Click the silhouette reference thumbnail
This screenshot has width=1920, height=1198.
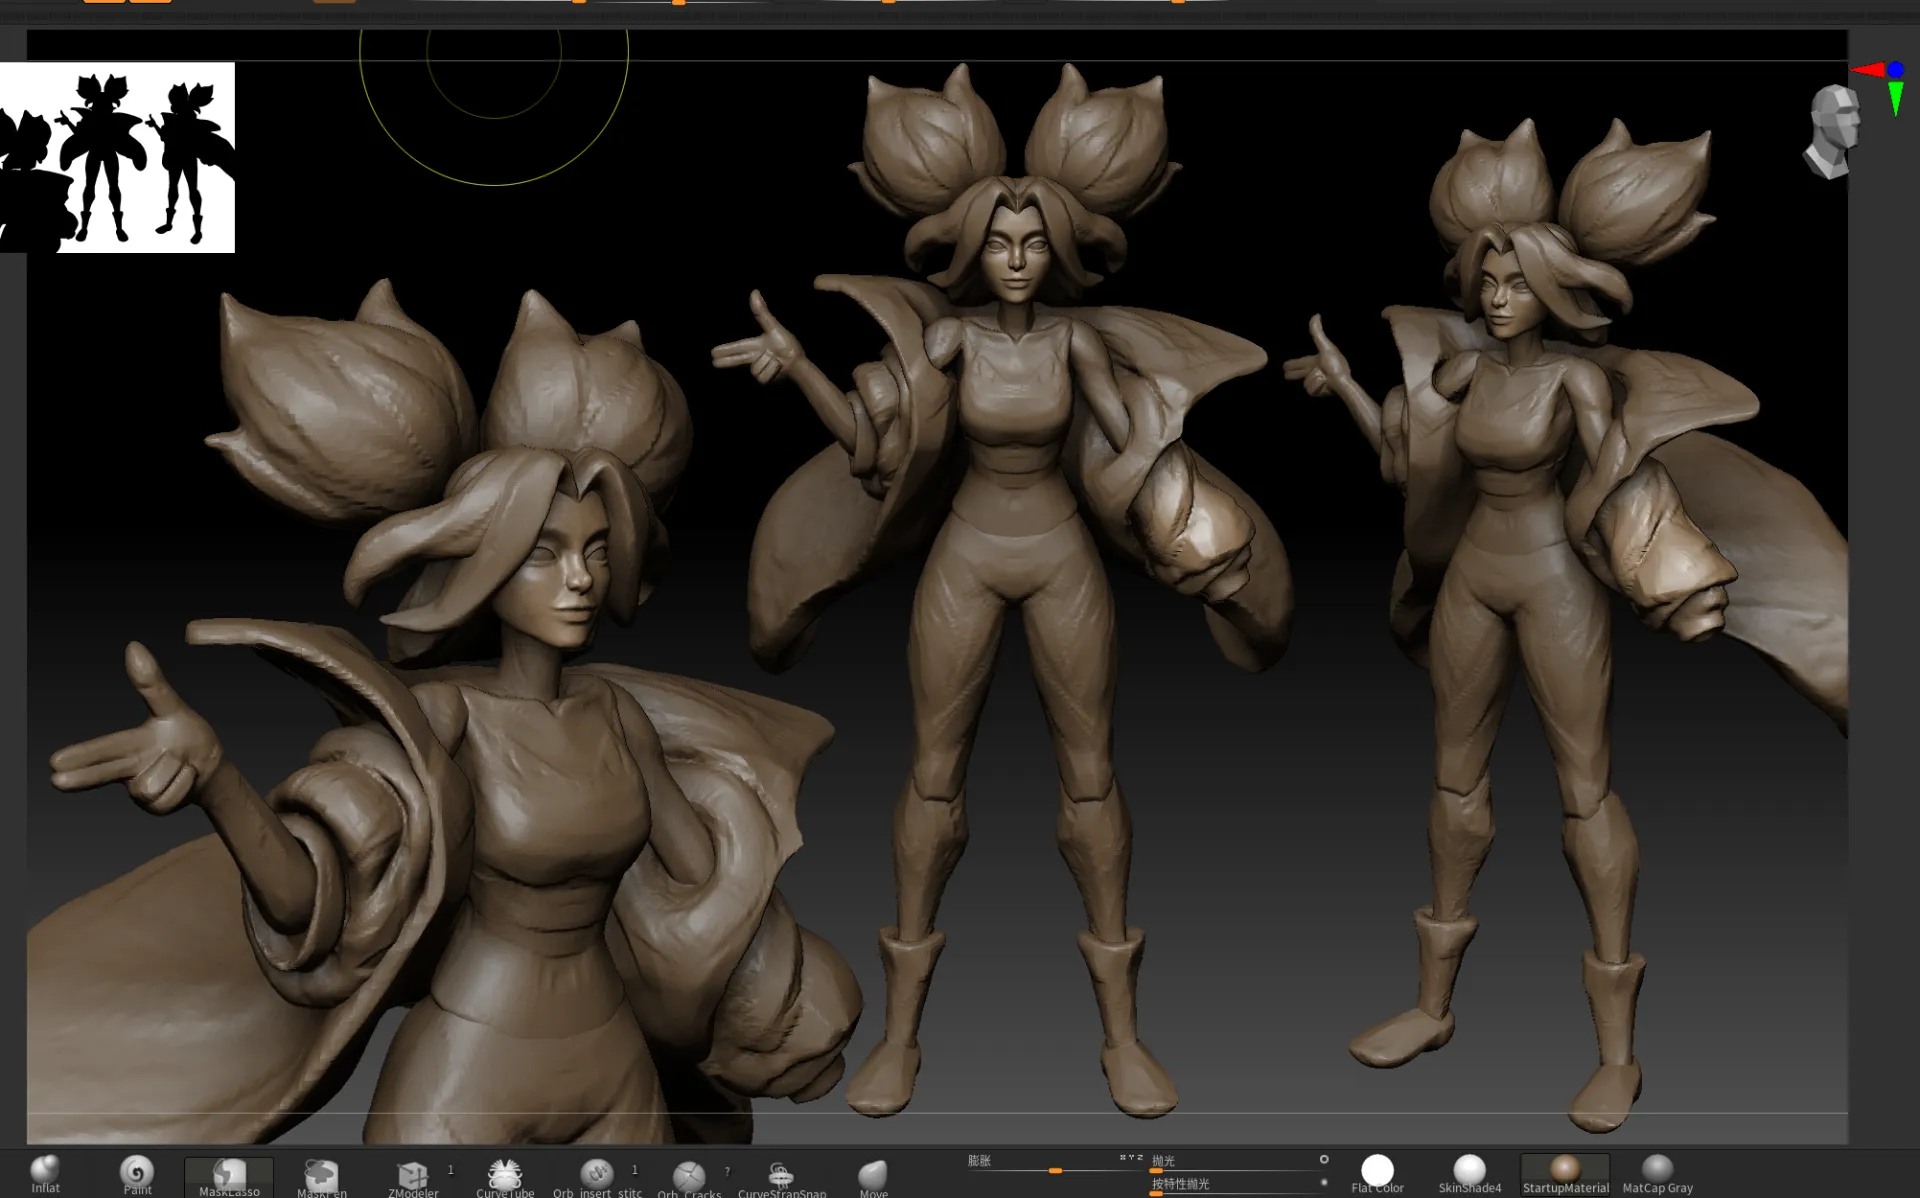(x=117, y=157)
